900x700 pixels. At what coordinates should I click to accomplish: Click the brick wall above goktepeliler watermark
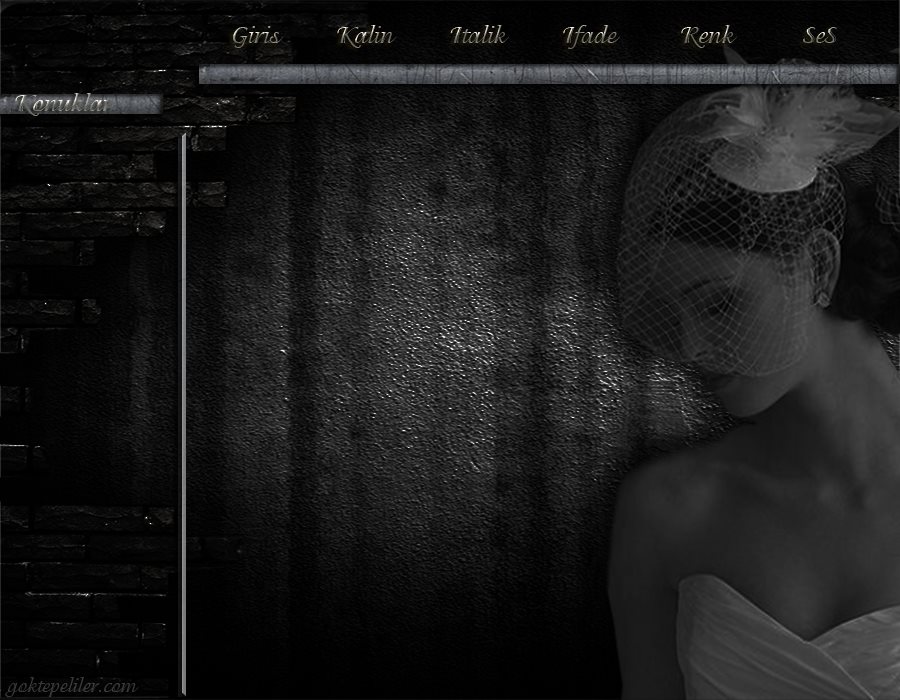coord(86,597)
